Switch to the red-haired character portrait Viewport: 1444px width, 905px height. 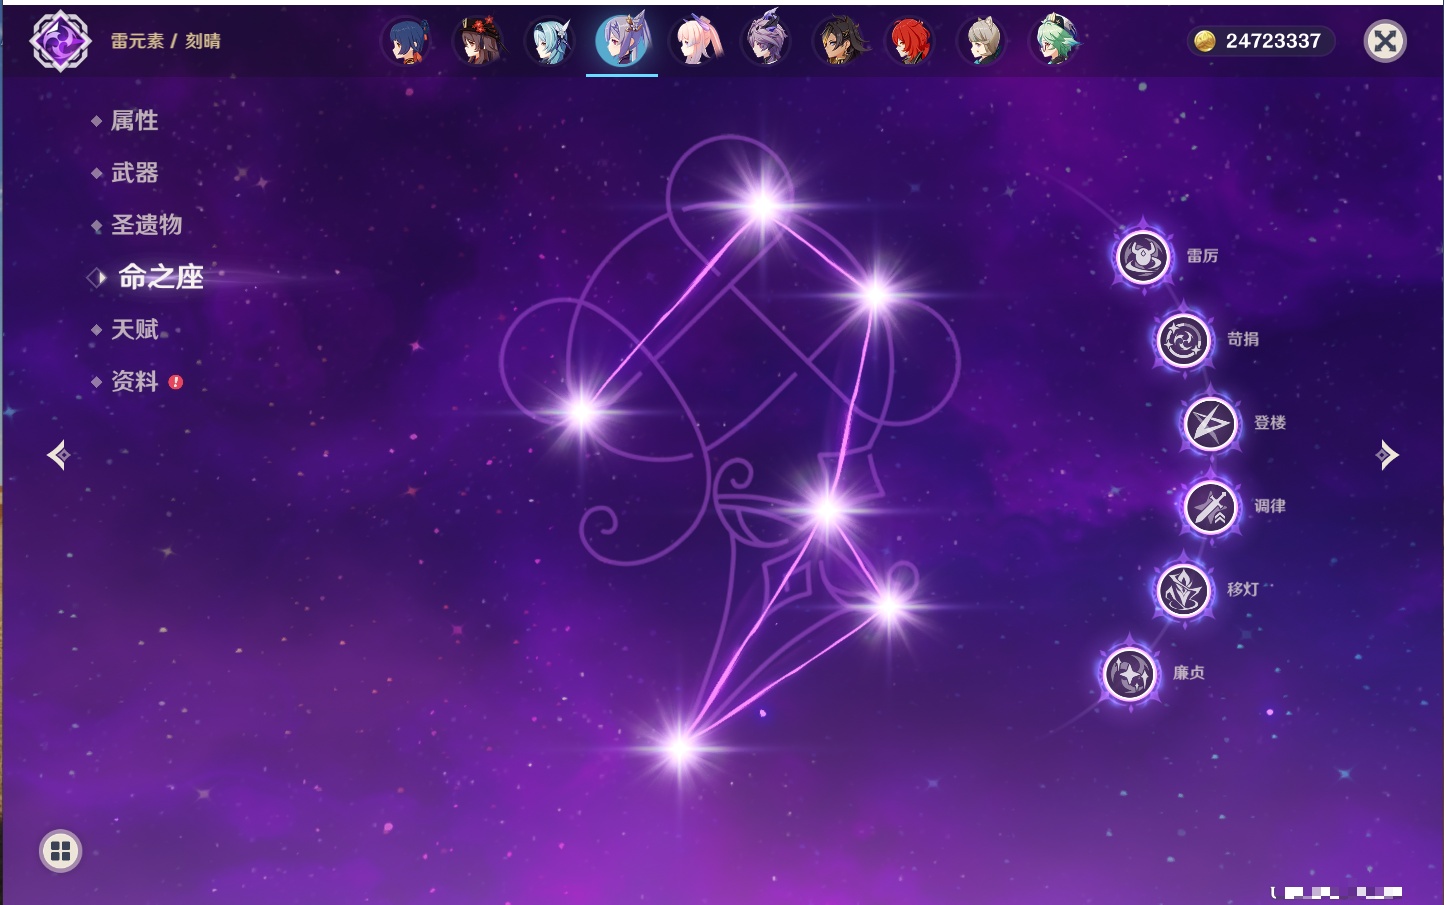click(909, 42)
